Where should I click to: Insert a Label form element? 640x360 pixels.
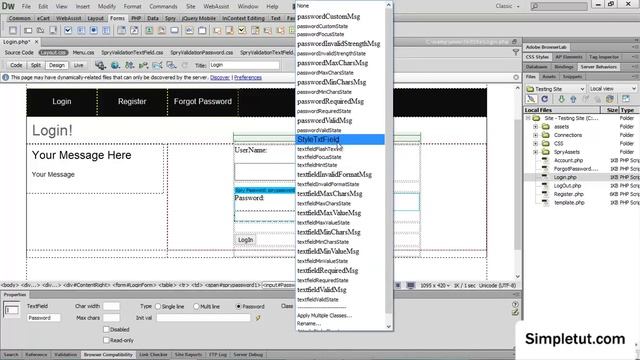click(189, 31)
